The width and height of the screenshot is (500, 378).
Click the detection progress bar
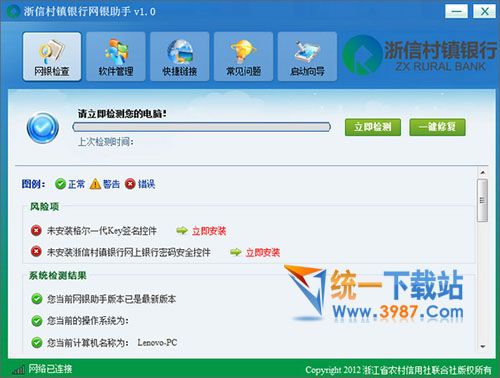click(x=201, y=127)
